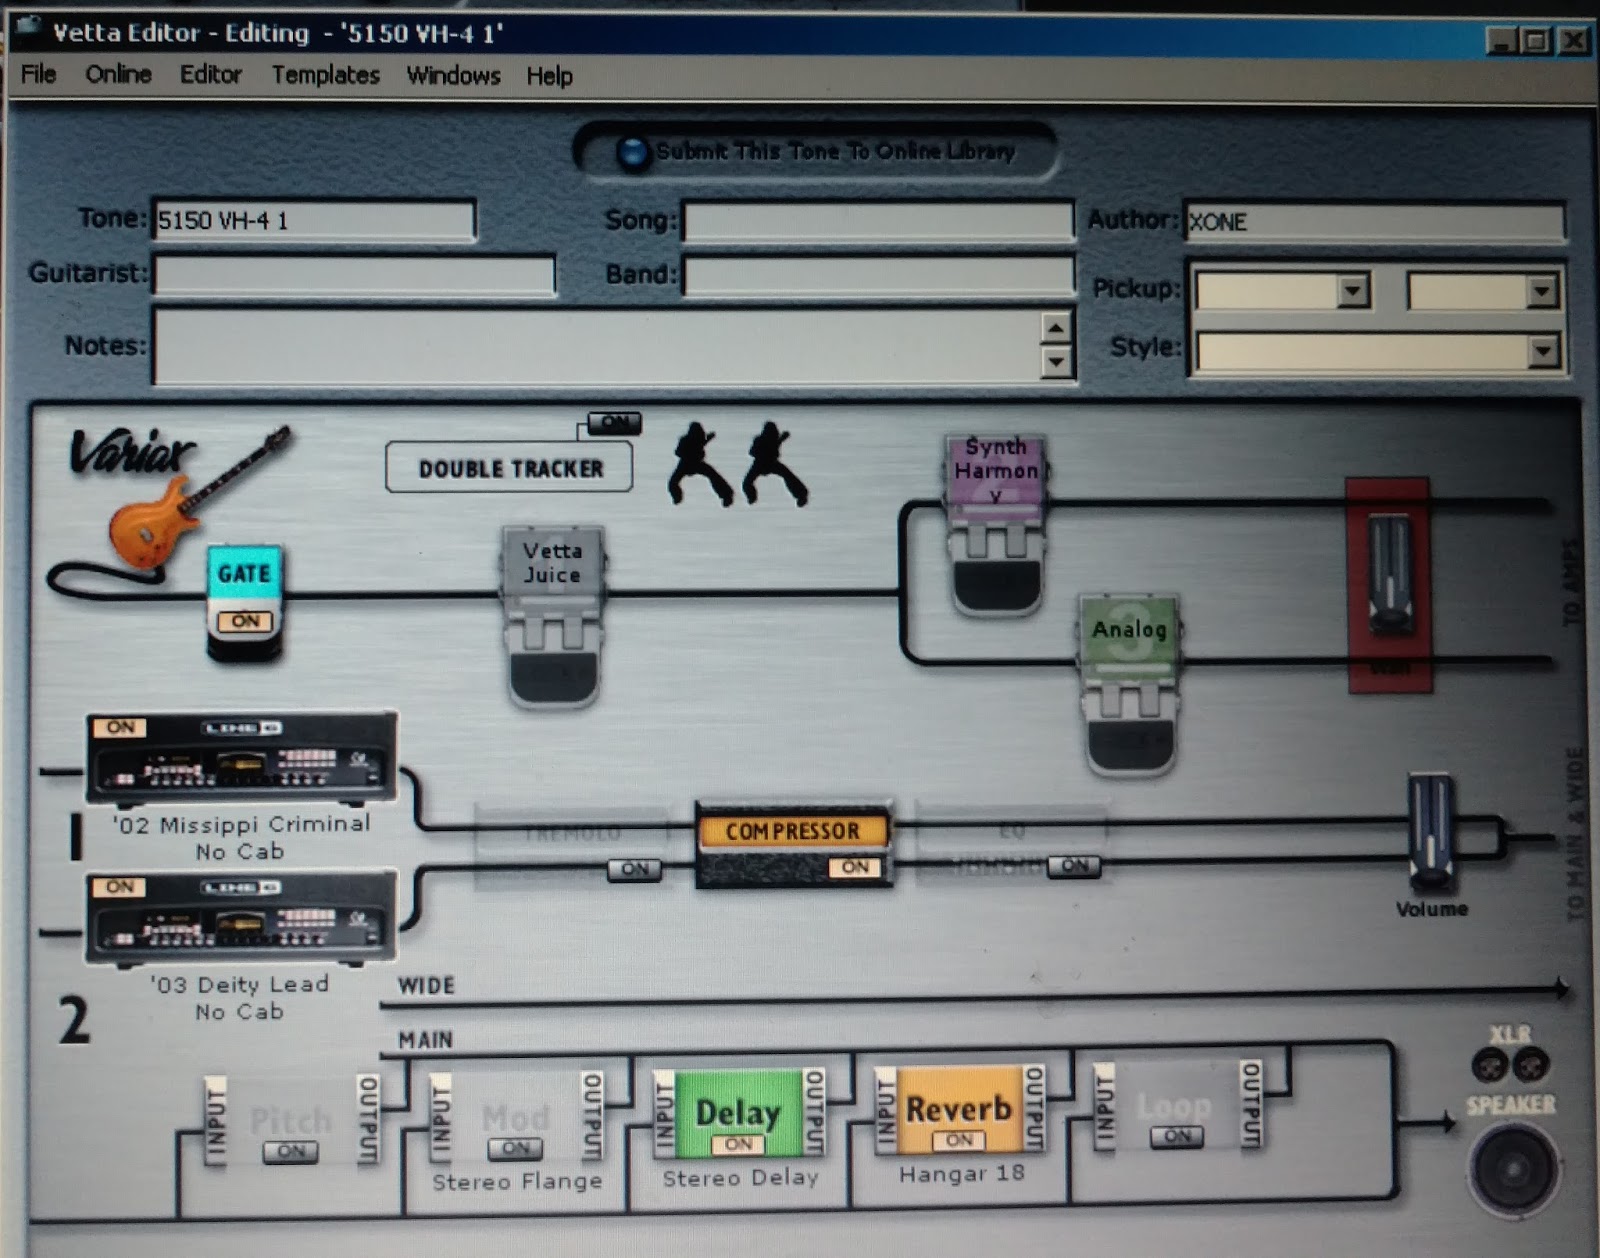Click the MAIN routing label
Screen dimensions: 1600x1258
[426, 1040]
